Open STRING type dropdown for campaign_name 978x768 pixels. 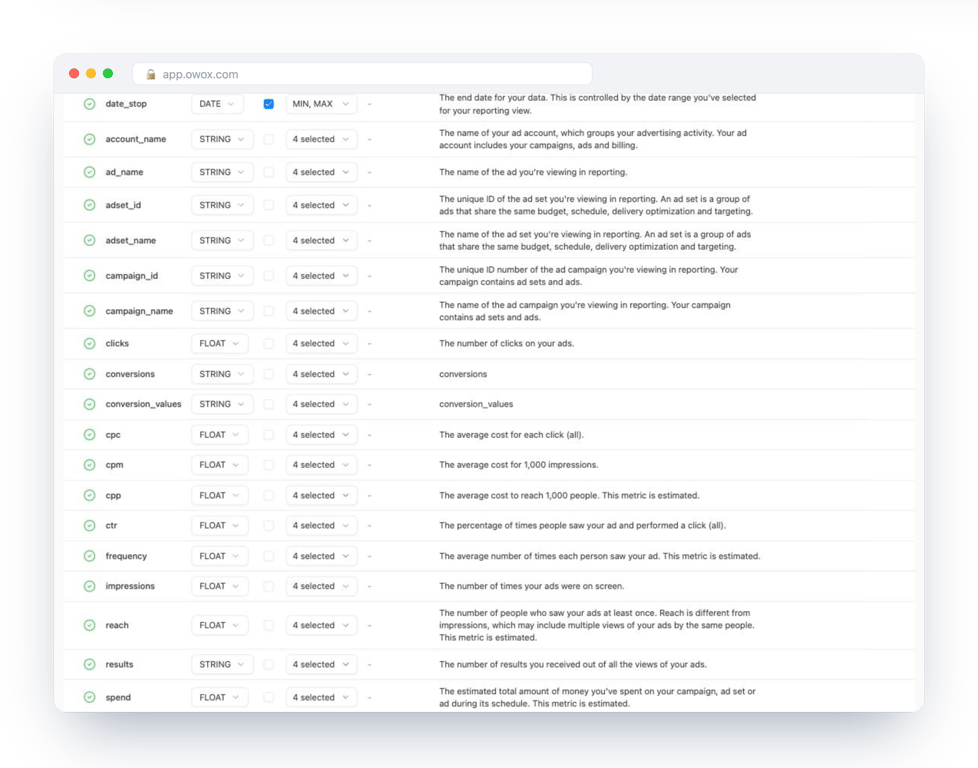222,311
